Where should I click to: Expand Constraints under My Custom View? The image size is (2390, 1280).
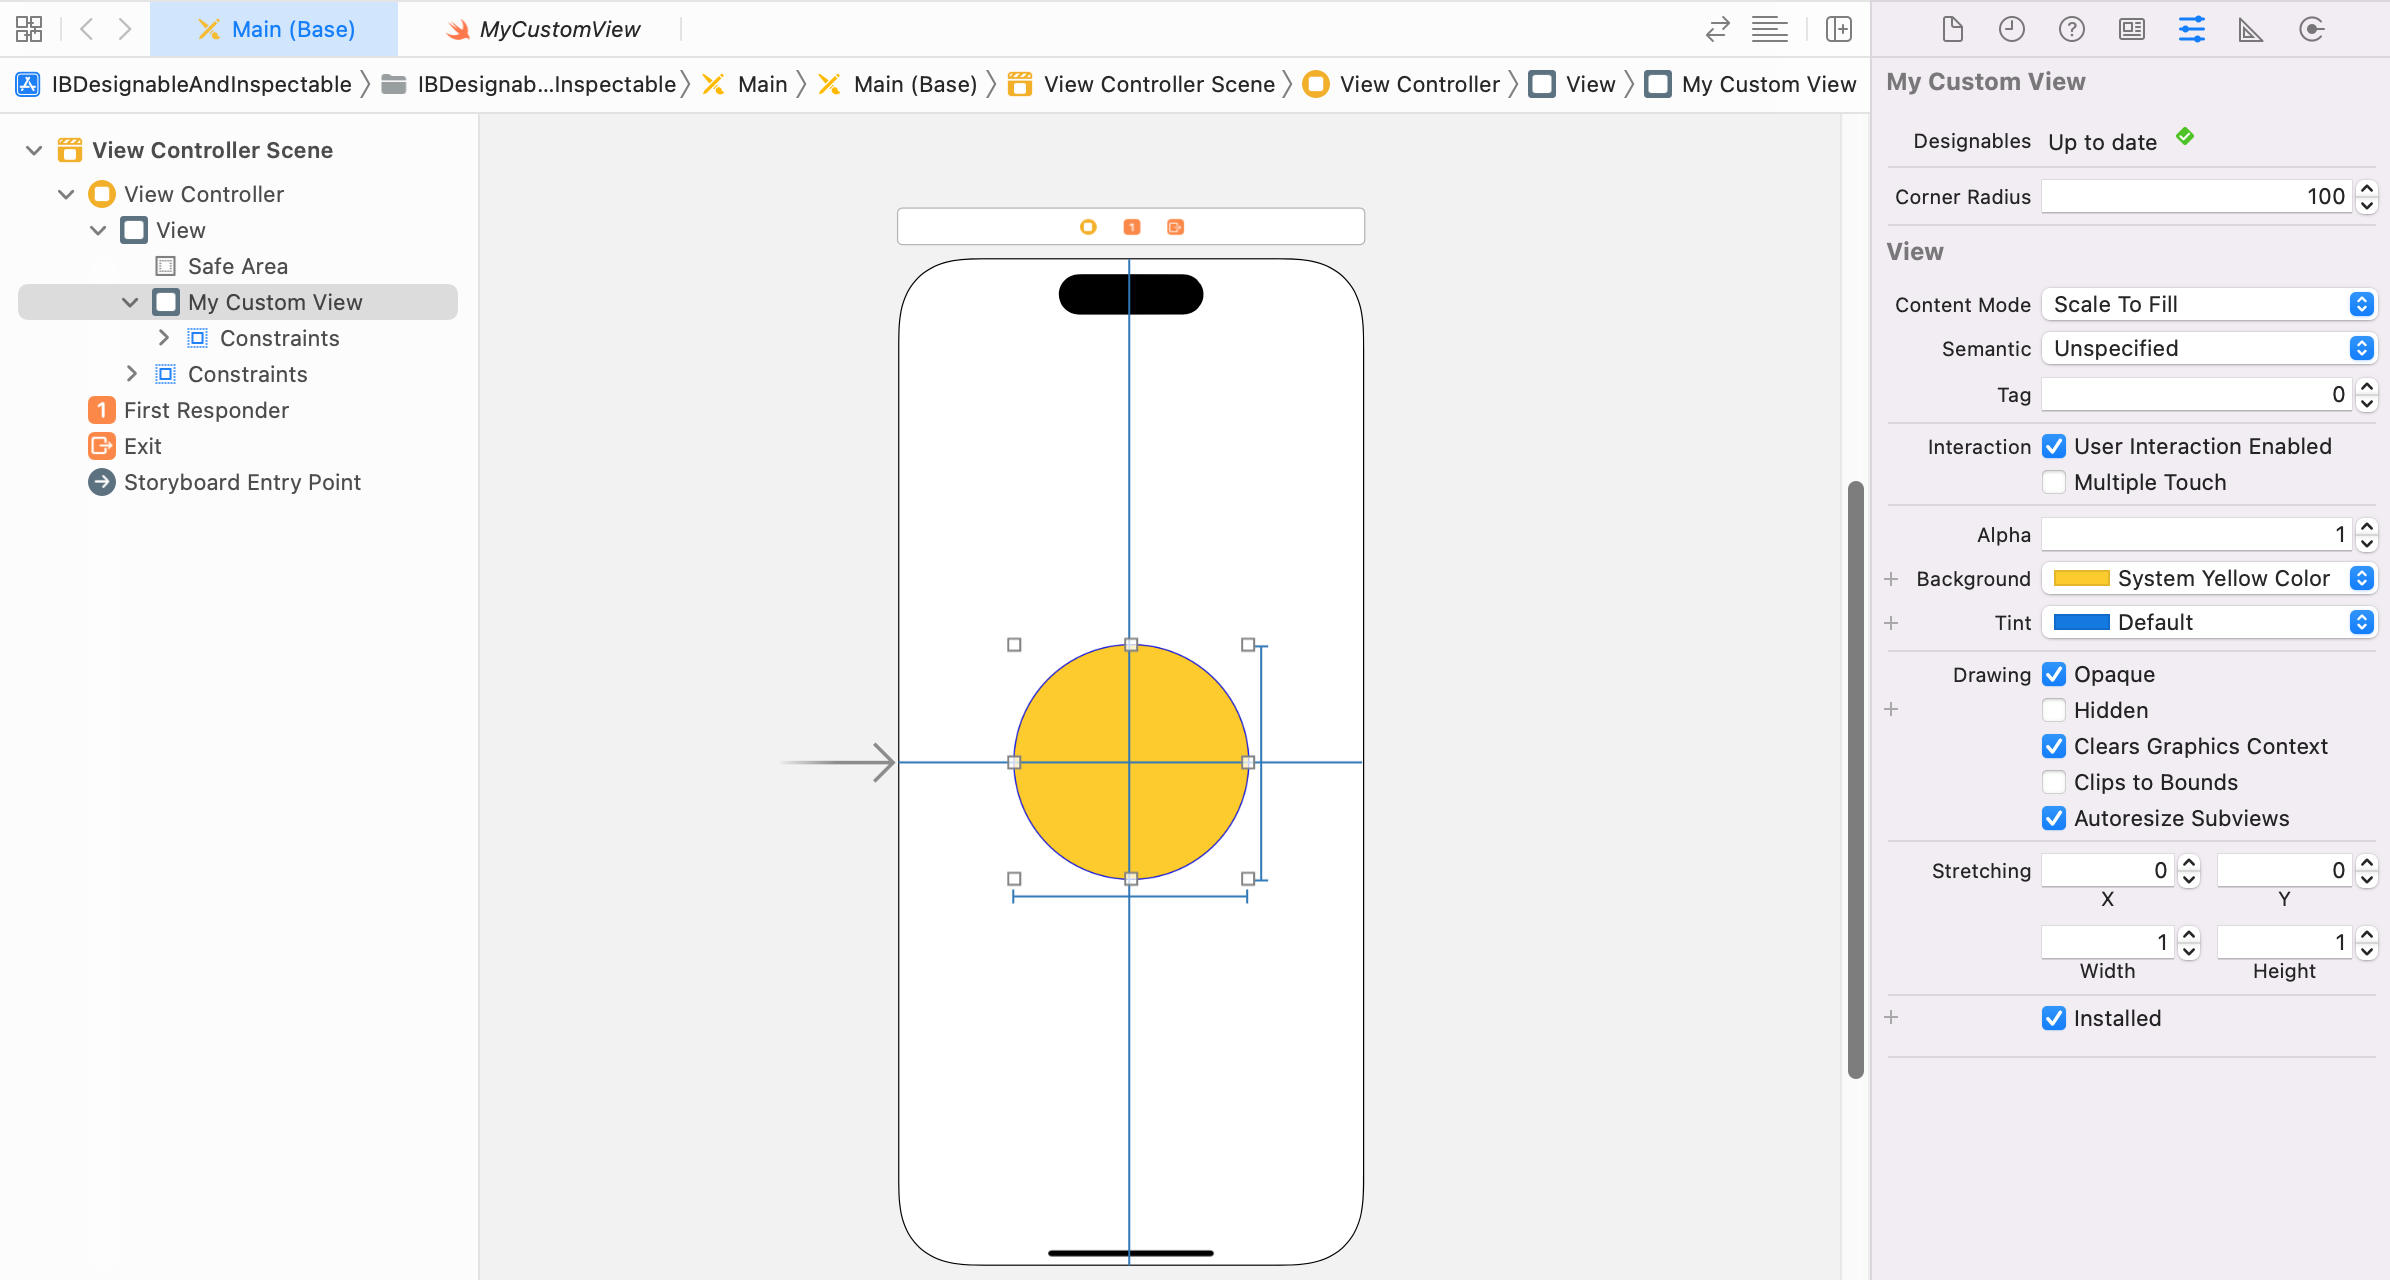pyautogui.click(x=164, y=338)
